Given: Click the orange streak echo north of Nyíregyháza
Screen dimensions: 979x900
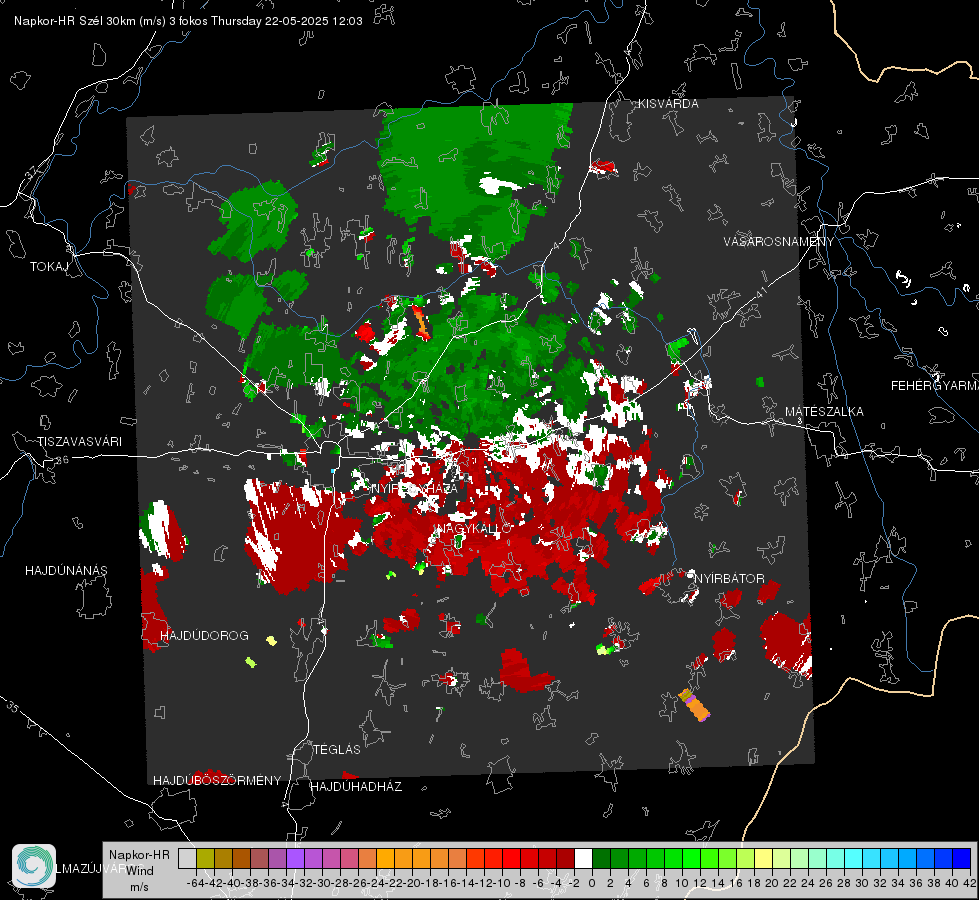Looking at the screenshot, I should (421, 321).
